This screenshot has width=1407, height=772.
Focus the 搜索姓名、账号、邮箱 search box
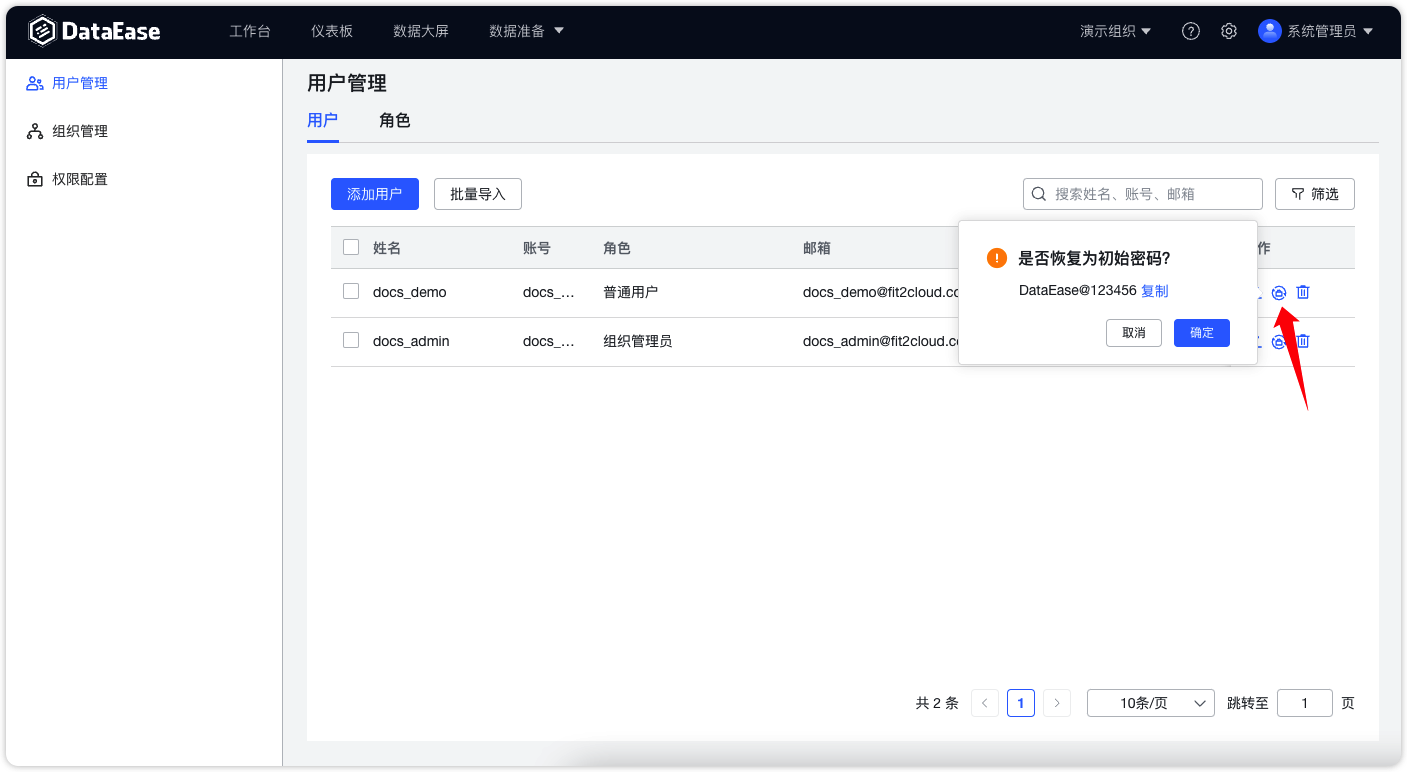1143,194
